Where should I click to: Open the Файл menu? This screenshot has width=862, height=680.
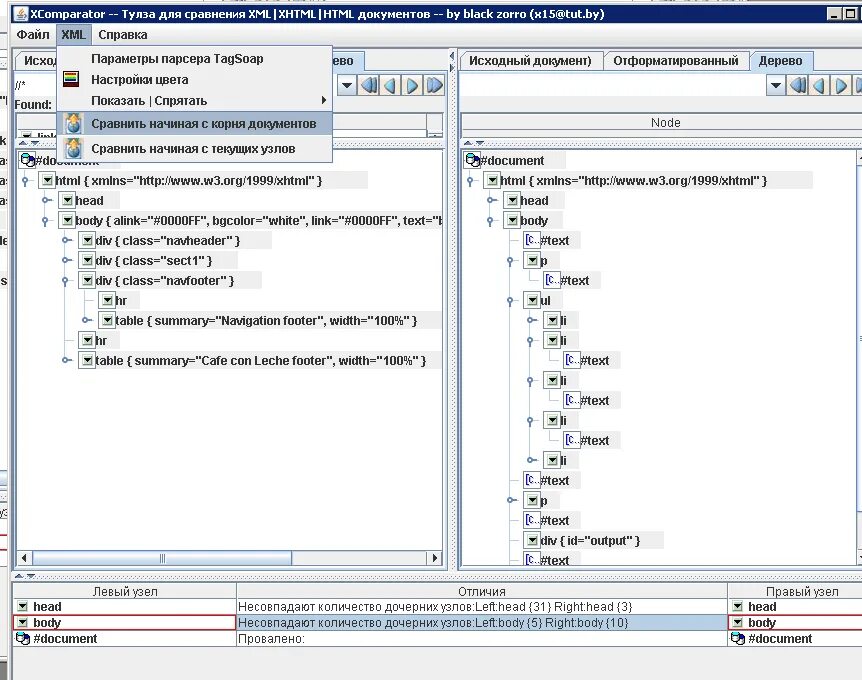point(32,35)
